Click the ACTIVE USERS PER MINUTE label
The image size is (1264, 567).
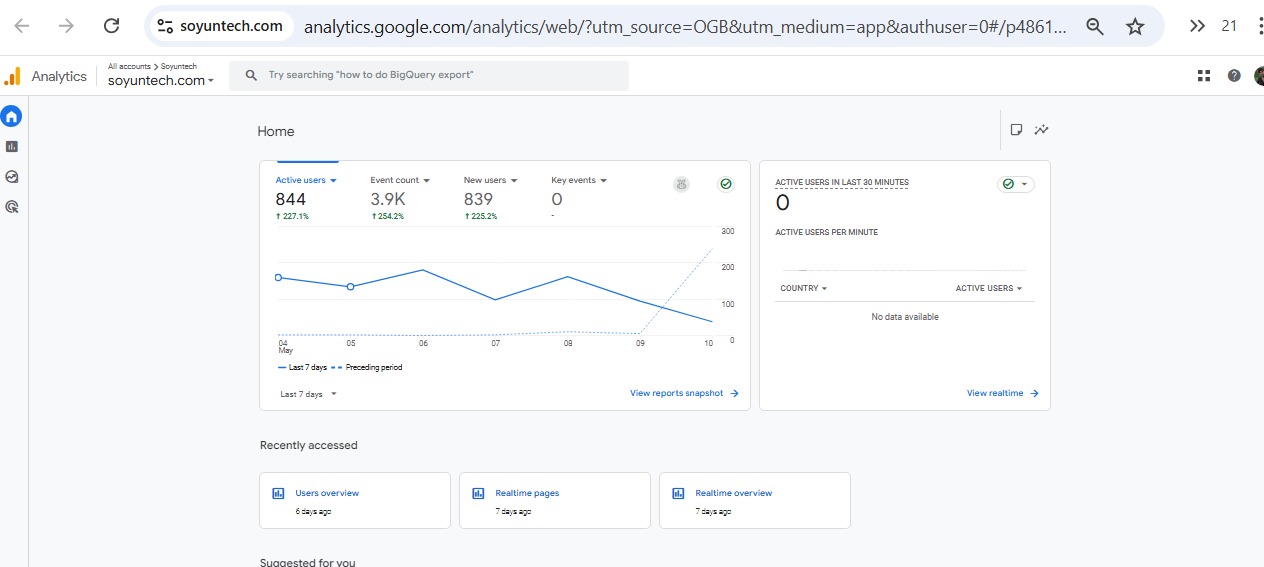click(827, 232)
